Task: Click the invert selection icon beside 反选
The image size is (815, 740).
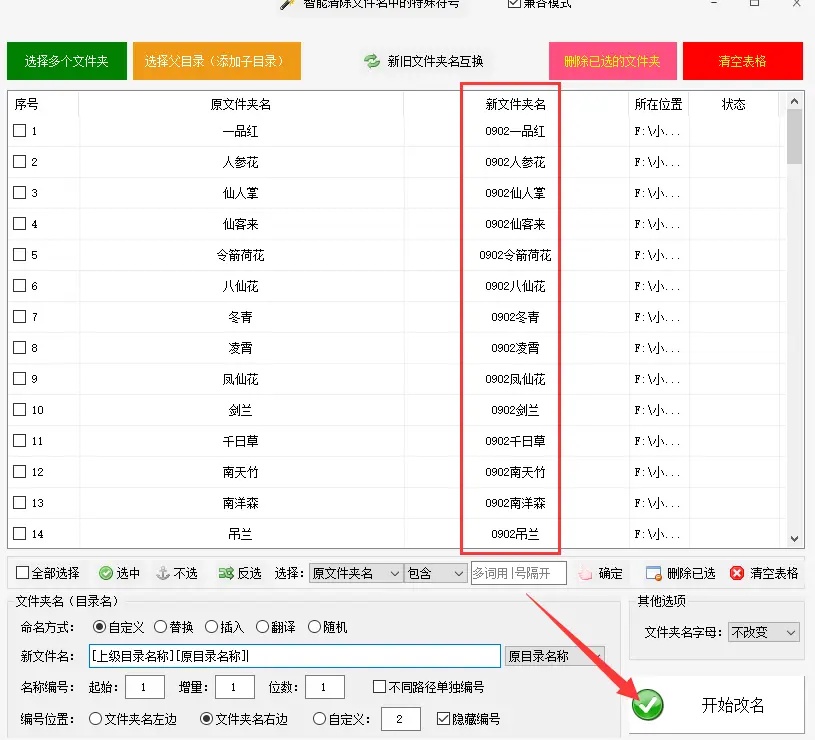Action: 226,573
